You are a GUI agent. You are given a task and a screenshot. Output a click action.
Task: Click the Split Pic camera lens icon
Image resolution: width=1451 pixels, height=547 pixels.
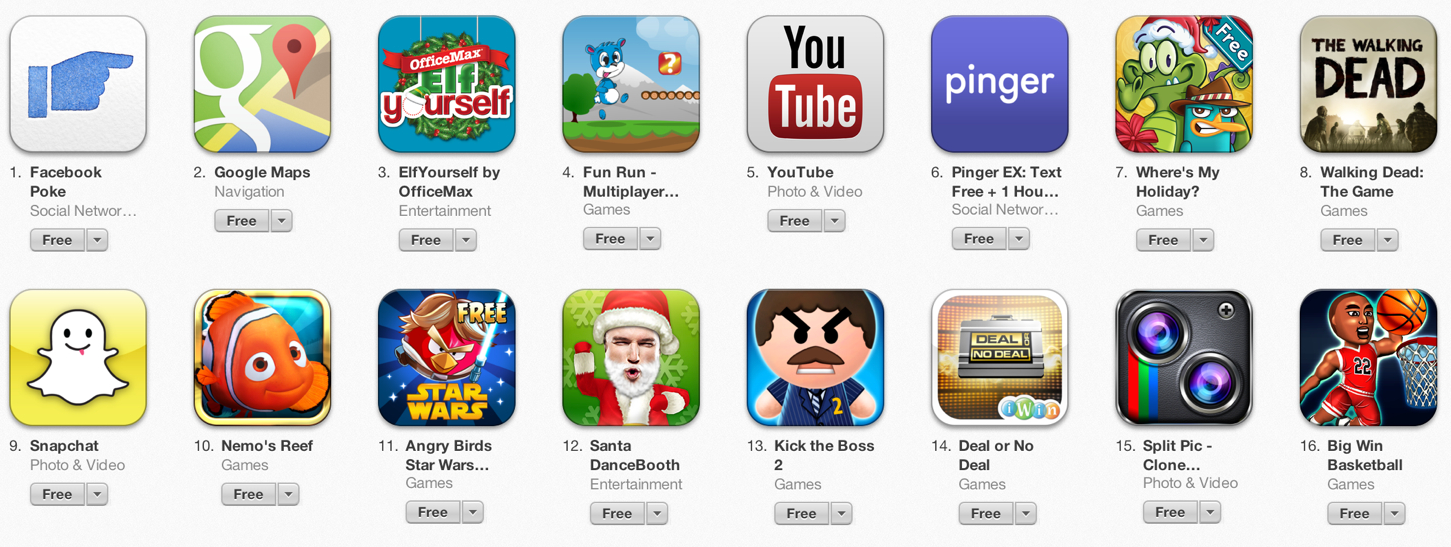click(1184, 358)
